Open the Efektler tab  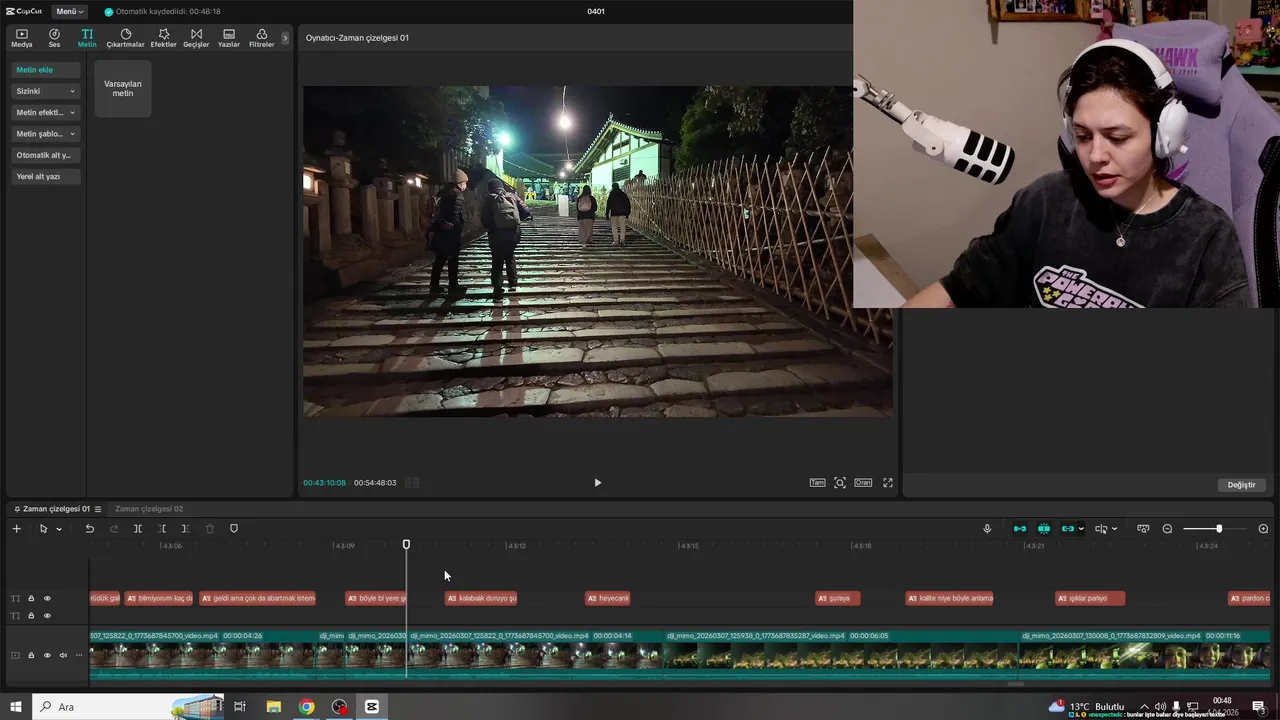point(163,38)
